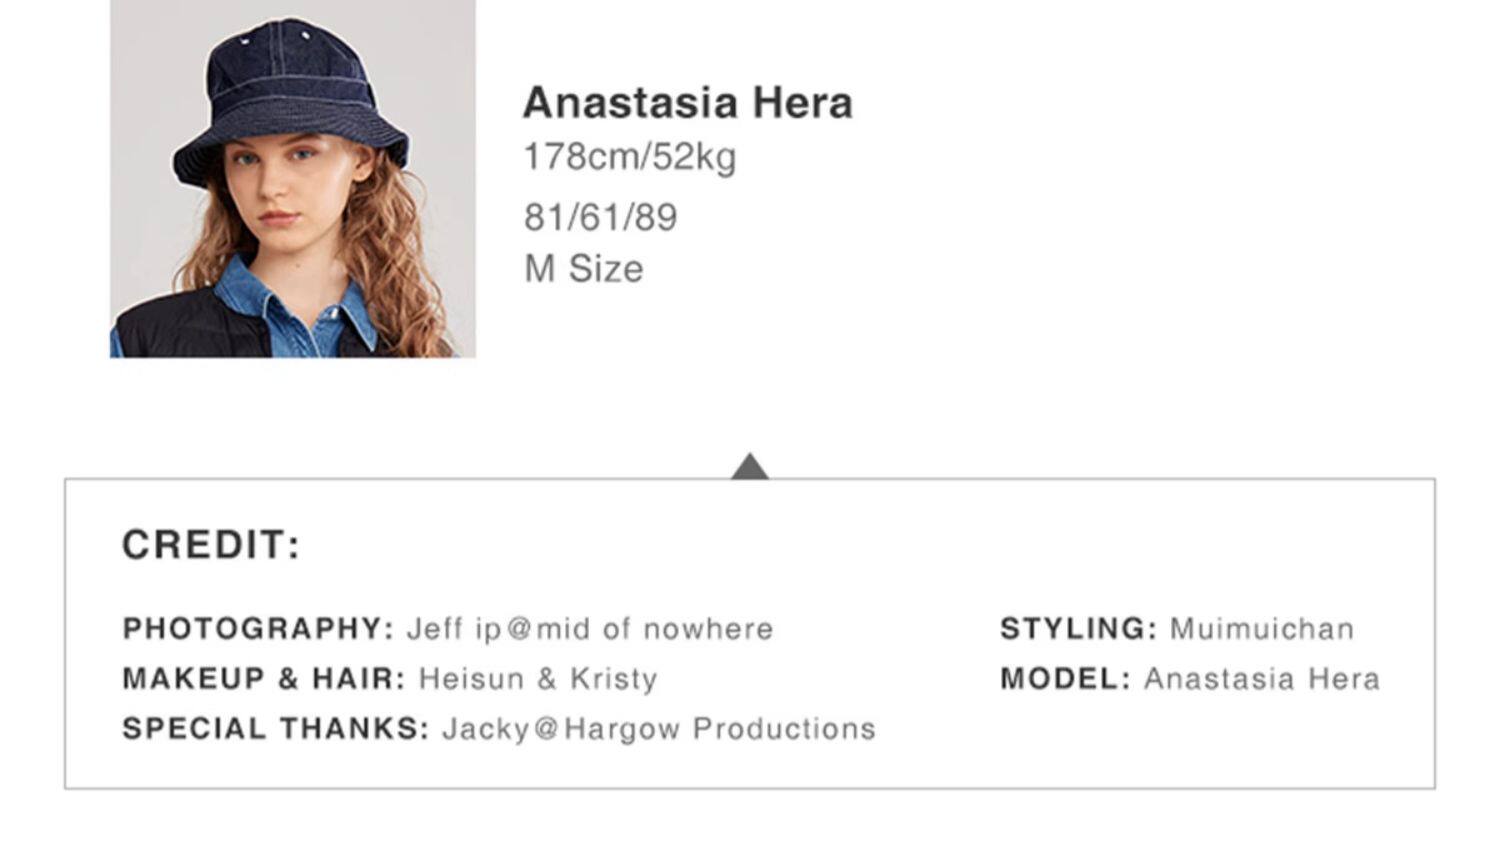Click the 178cm/52kg height and weight text
Viewport: 1500px width, 847px height.
click(630, 157)
